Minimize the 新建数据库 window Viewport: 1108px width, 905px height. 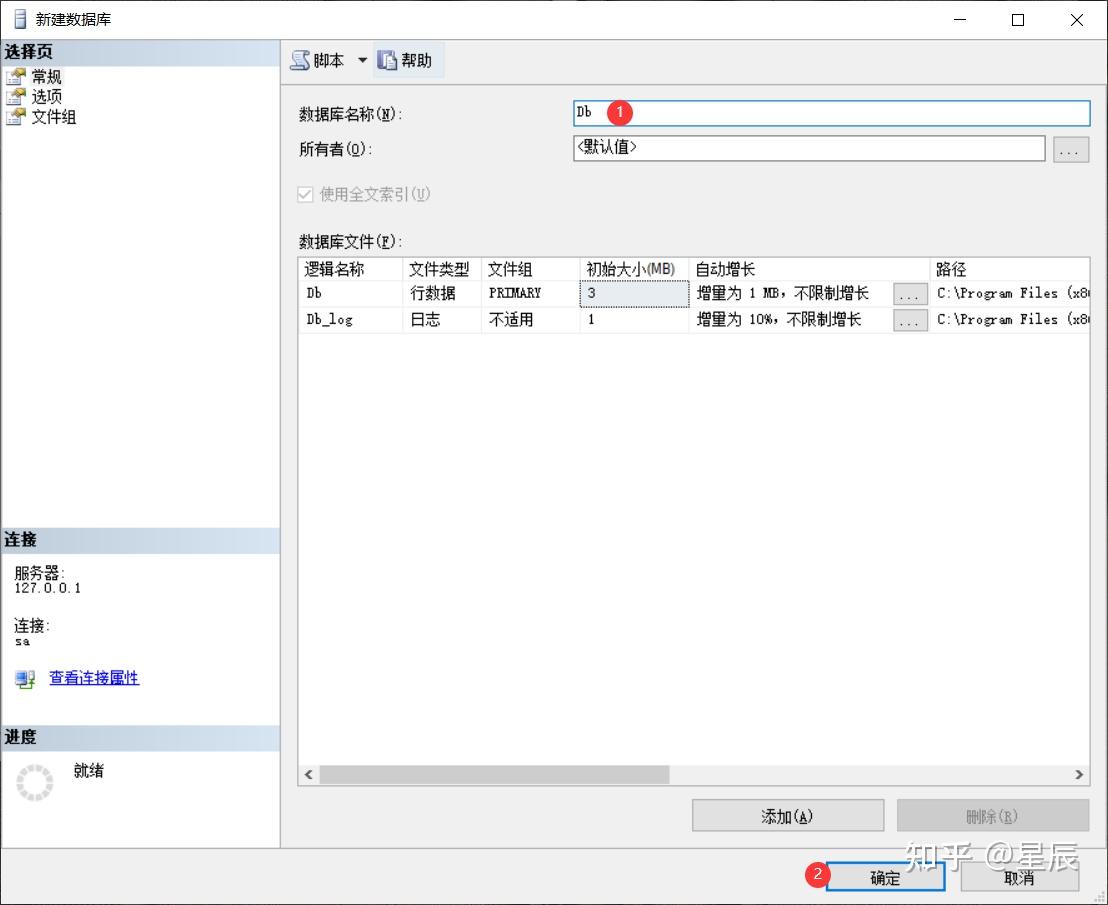[x=960, y=20]
